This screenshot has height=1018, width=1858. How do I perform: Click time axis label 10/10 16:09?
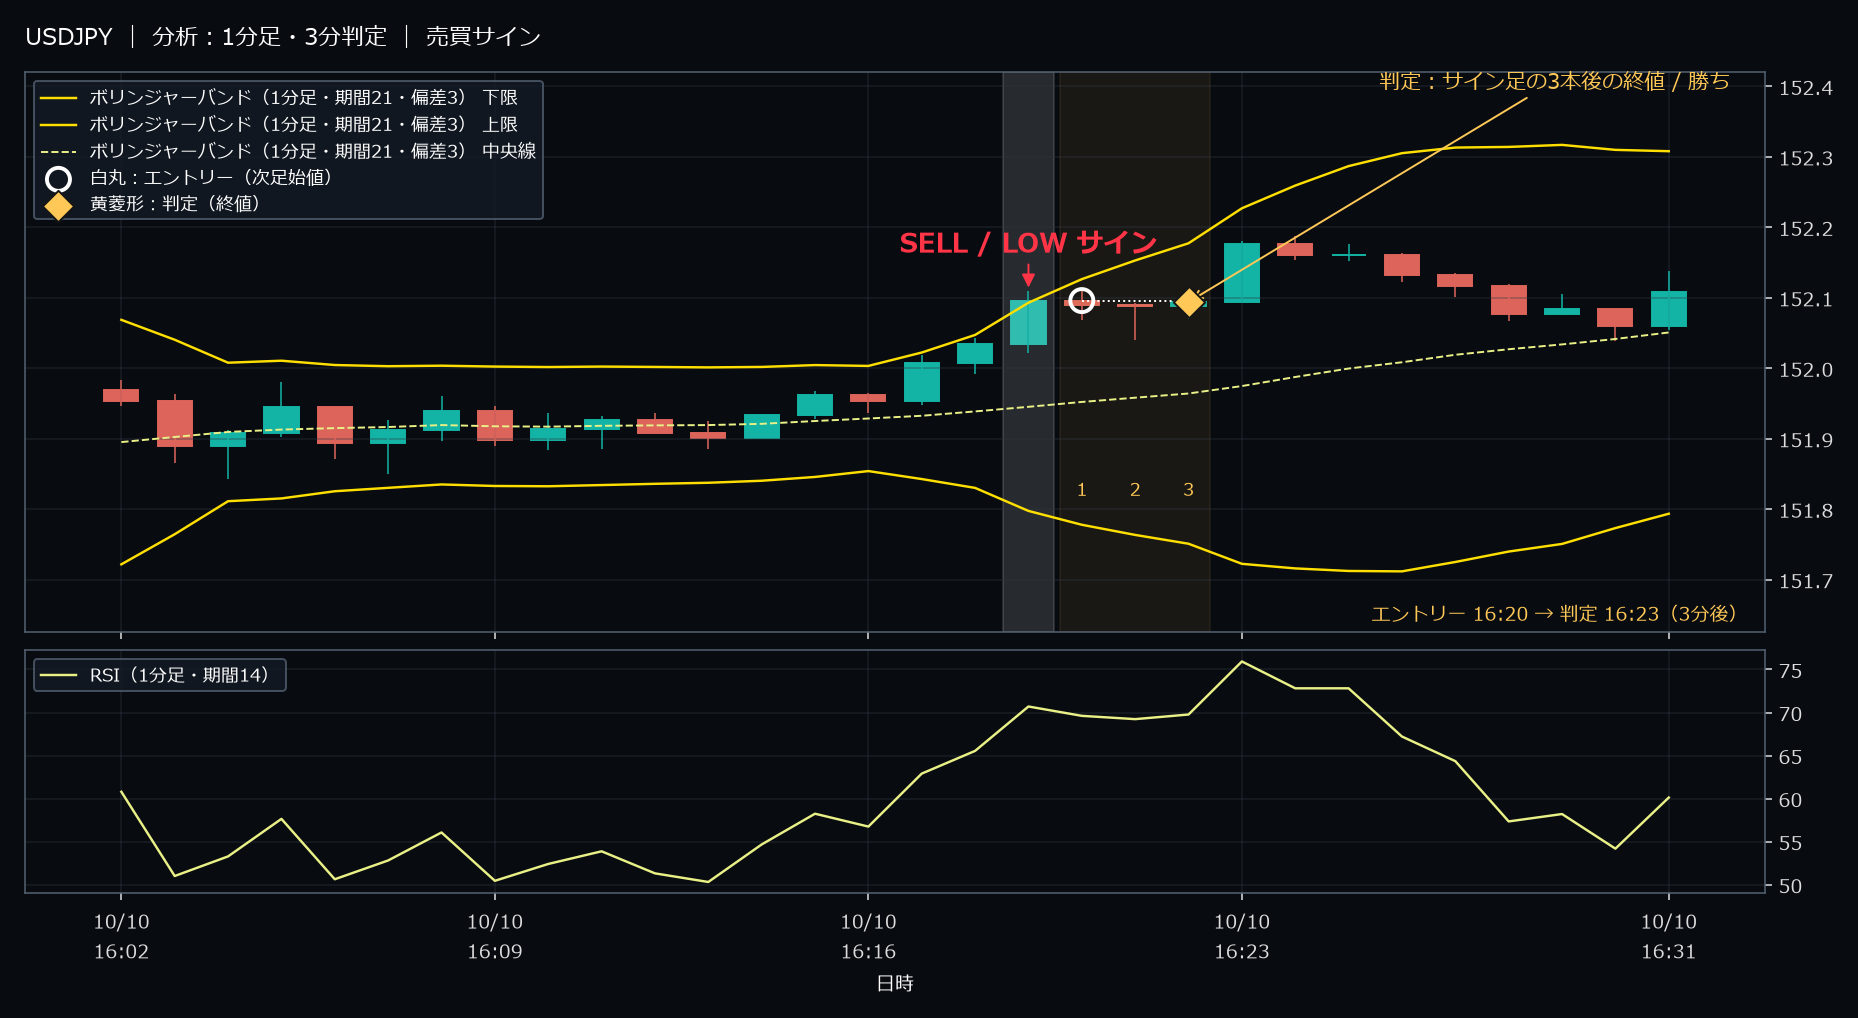coord(495,937)
